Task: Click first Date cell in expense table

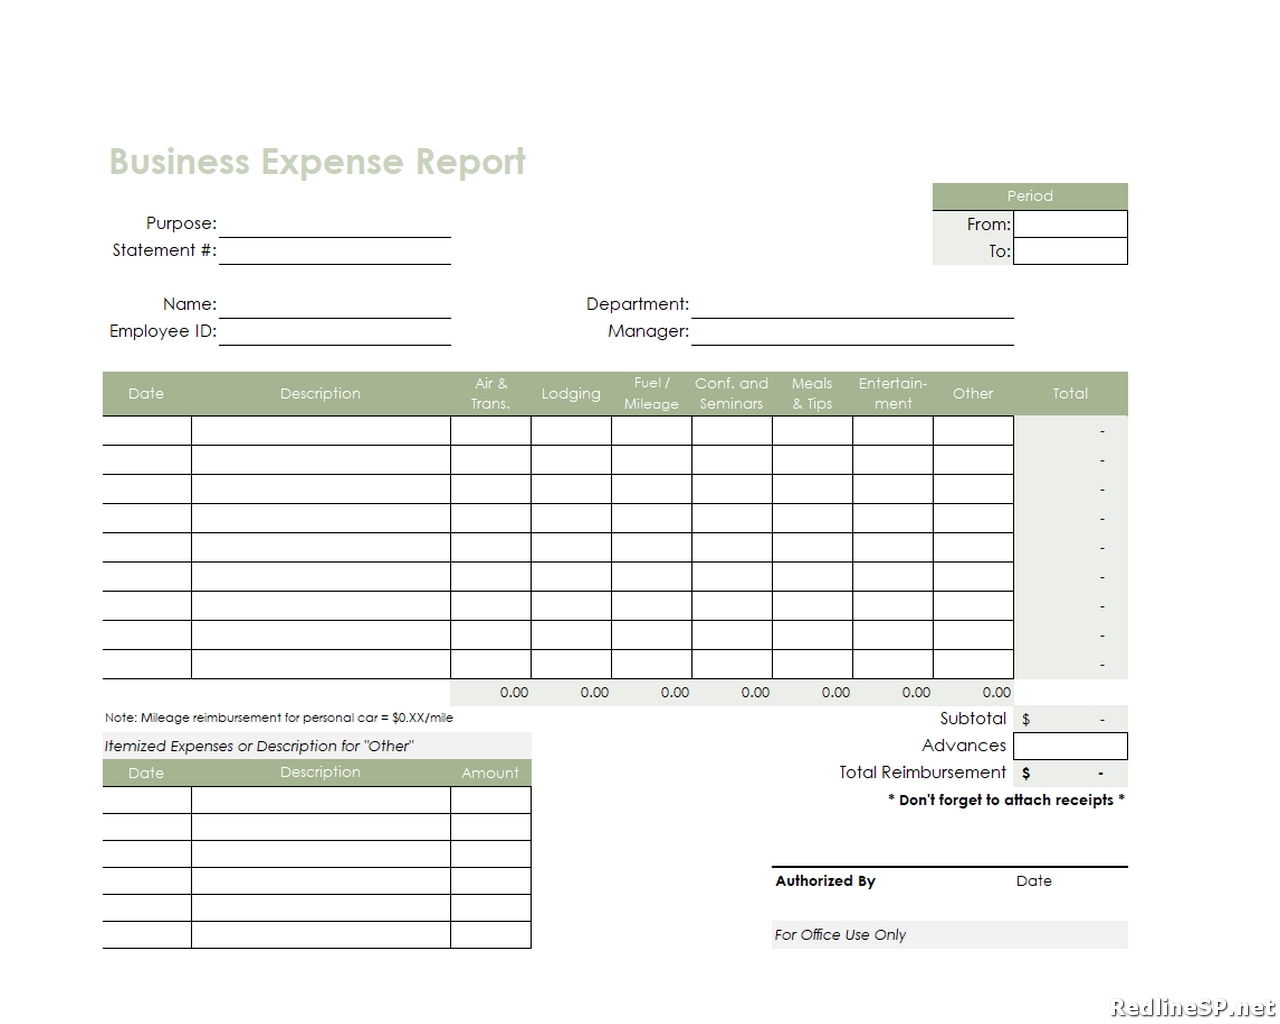Action: coord(147,431)
